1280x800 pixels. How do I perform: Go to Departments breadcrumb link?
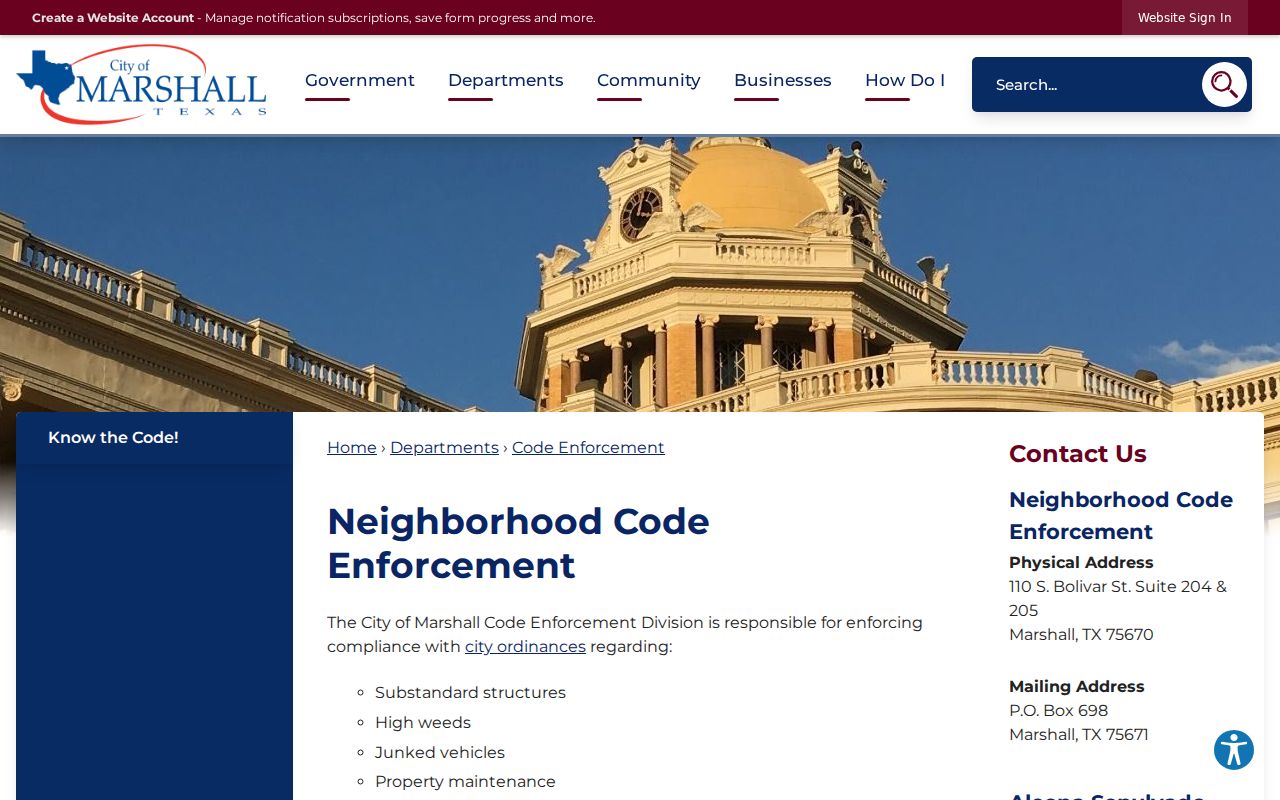click(444, 448)
